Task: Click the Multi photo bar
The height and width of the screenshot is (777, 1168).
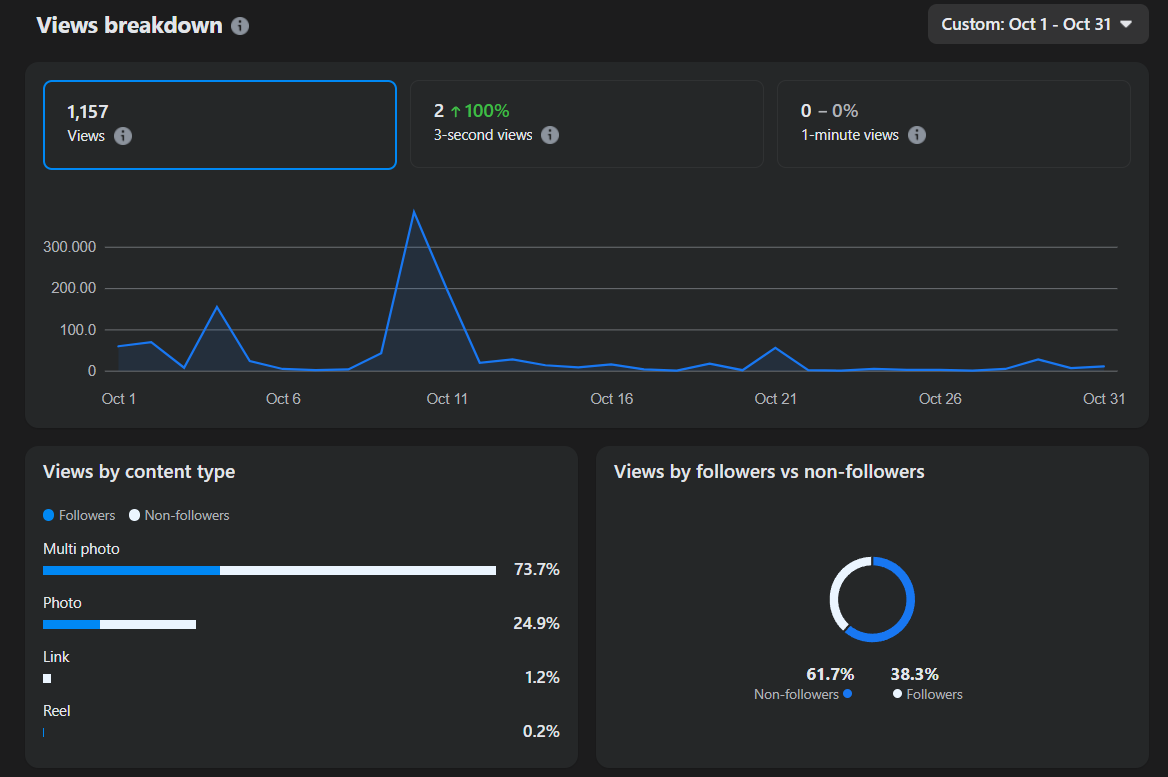Action: [x=269, y=570]
